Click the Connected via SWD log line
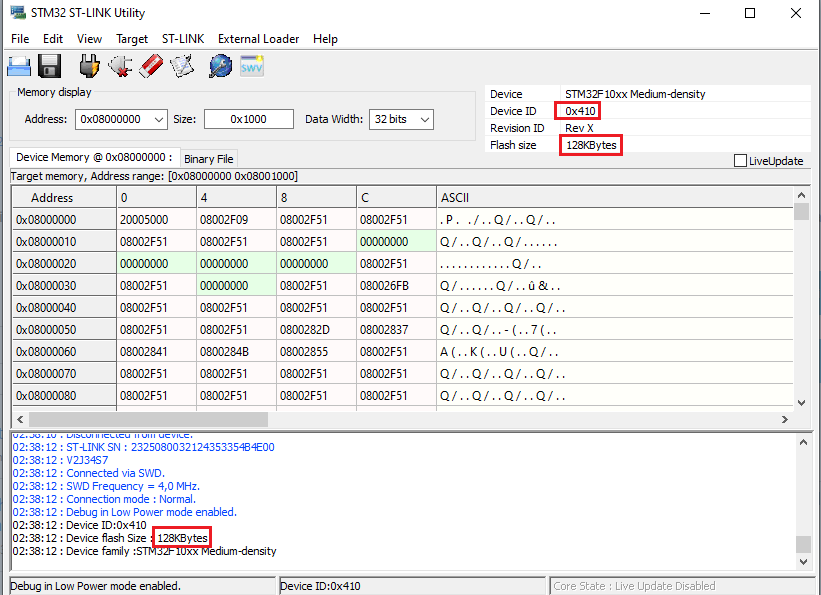This screenshot has height=595, width=821. [88, 473]
